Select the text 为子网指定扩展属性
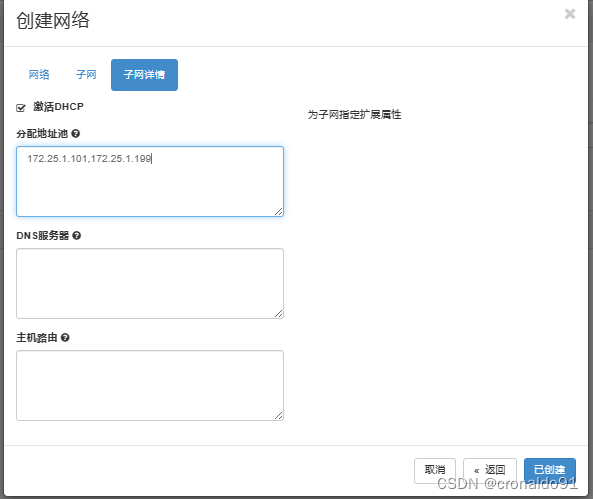This screenshot has height=499, width=593. 354,115
